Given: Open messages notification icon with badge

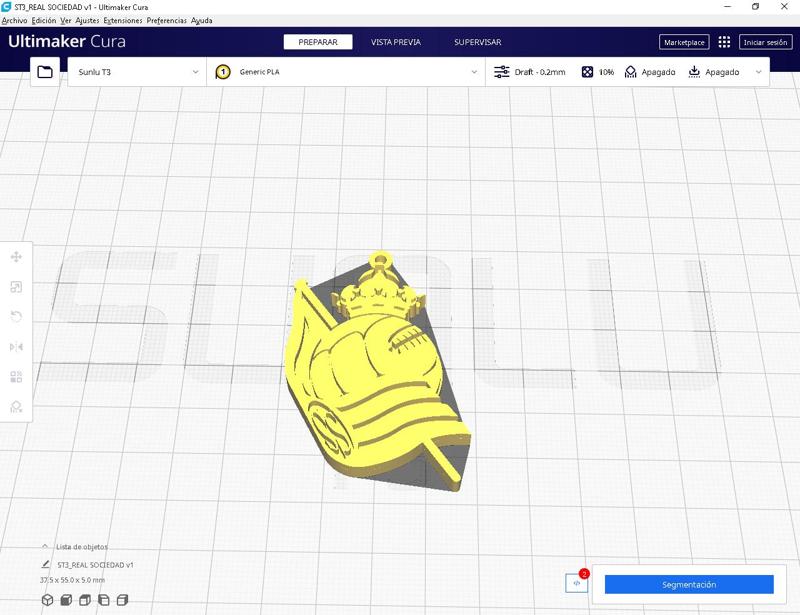Looking at the screenshot, I should pos(577,583).
